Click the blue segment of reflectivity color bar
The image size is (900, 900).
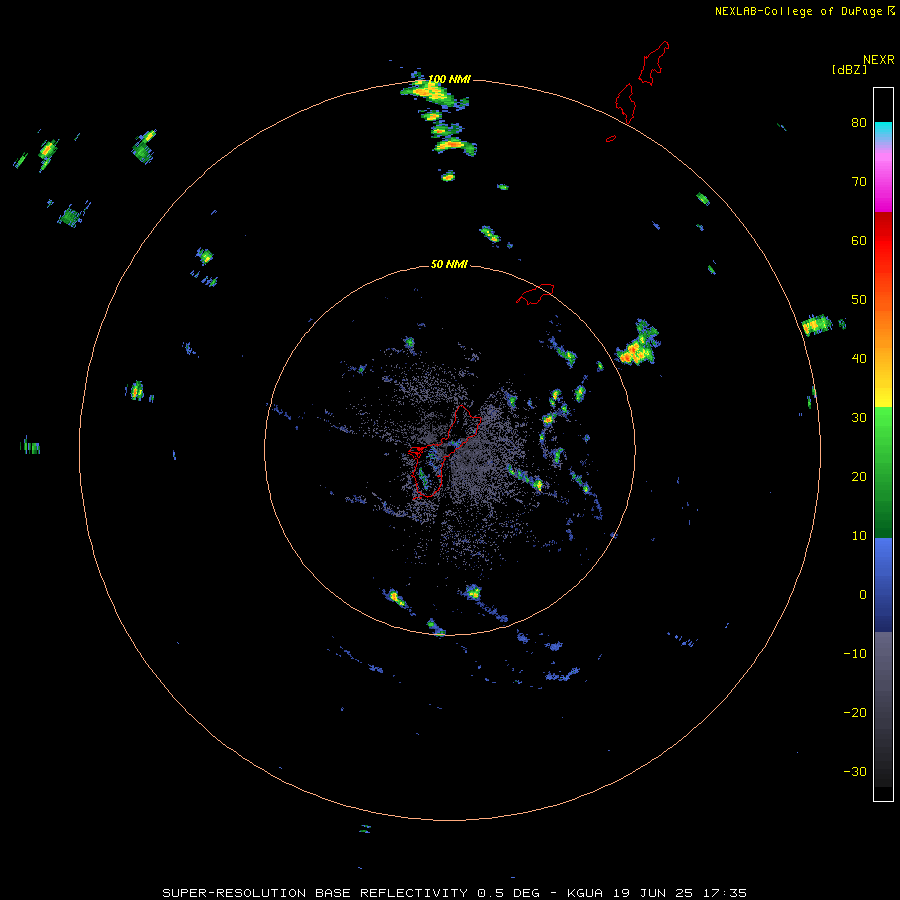[x=883, y=584]
